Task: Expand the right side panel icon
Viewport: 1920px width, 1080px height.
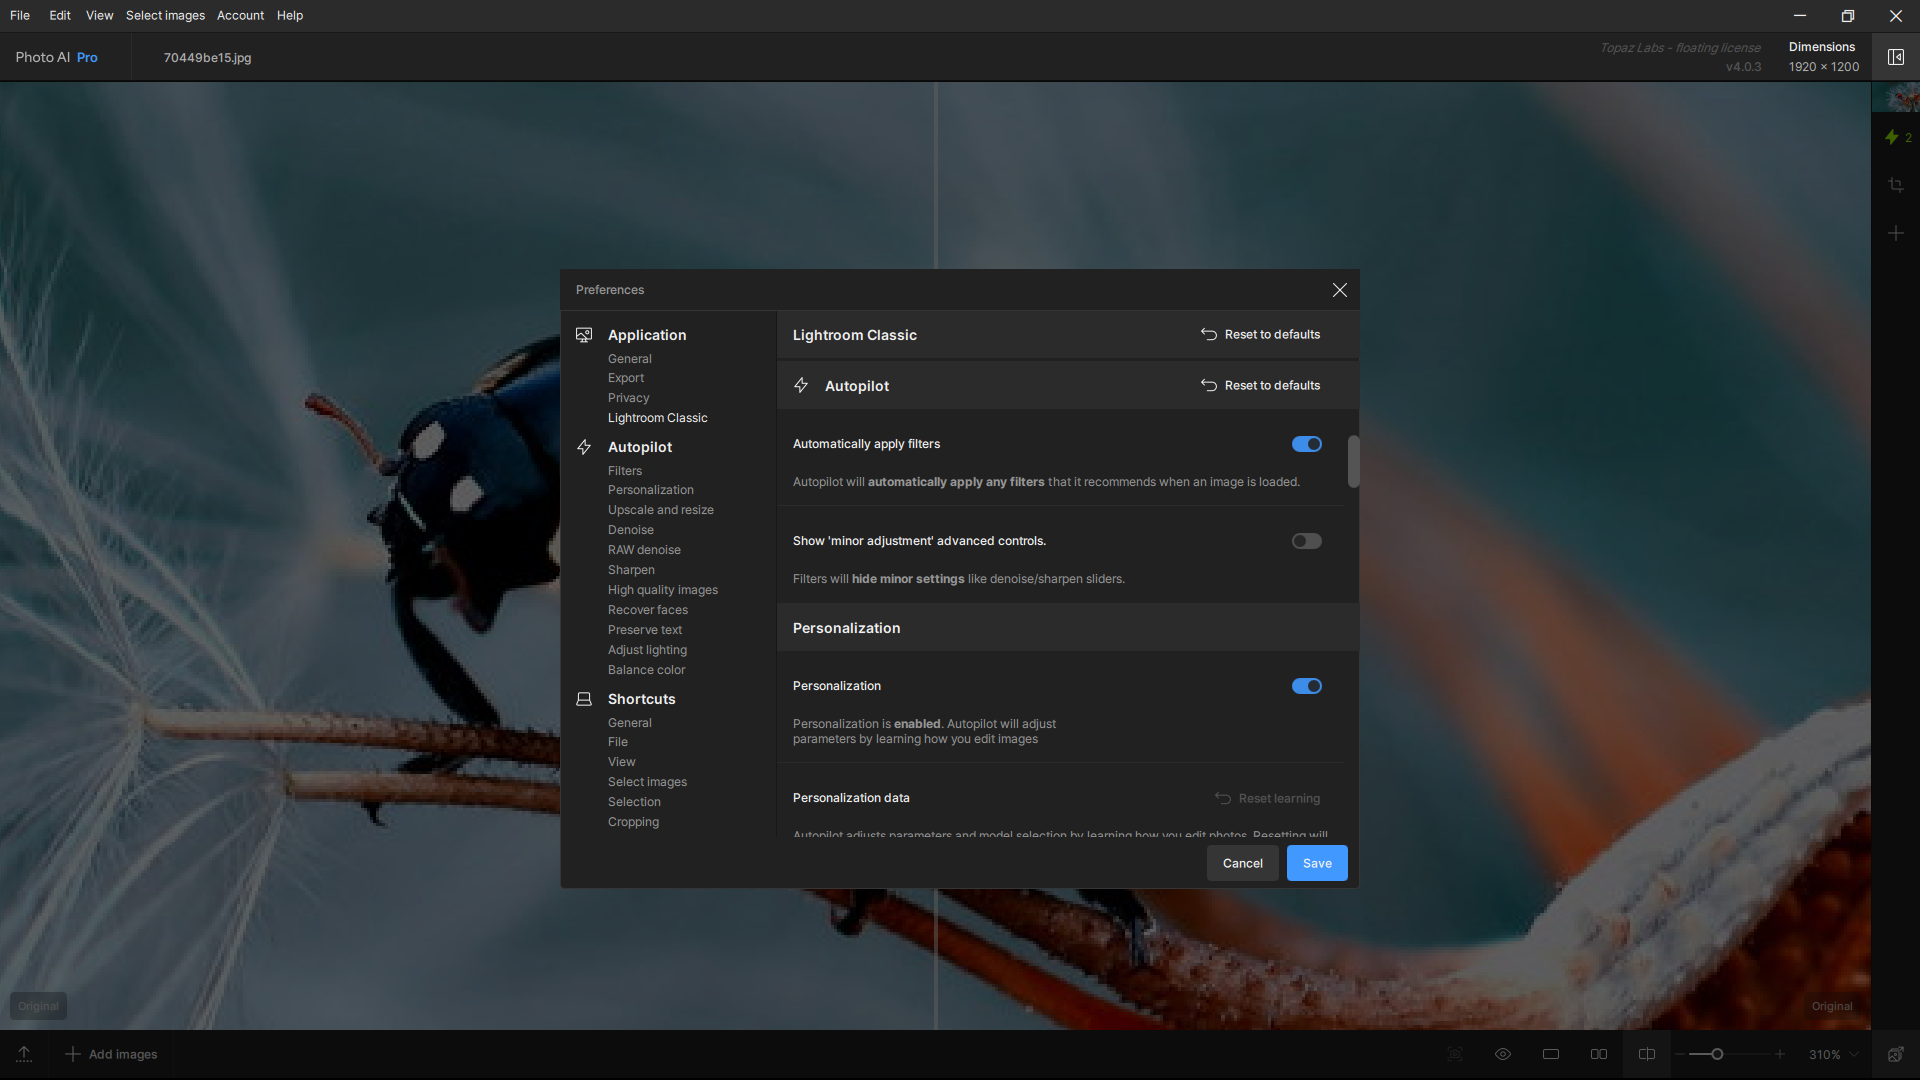Action: pyautogui.click(x=1896, y=57)
